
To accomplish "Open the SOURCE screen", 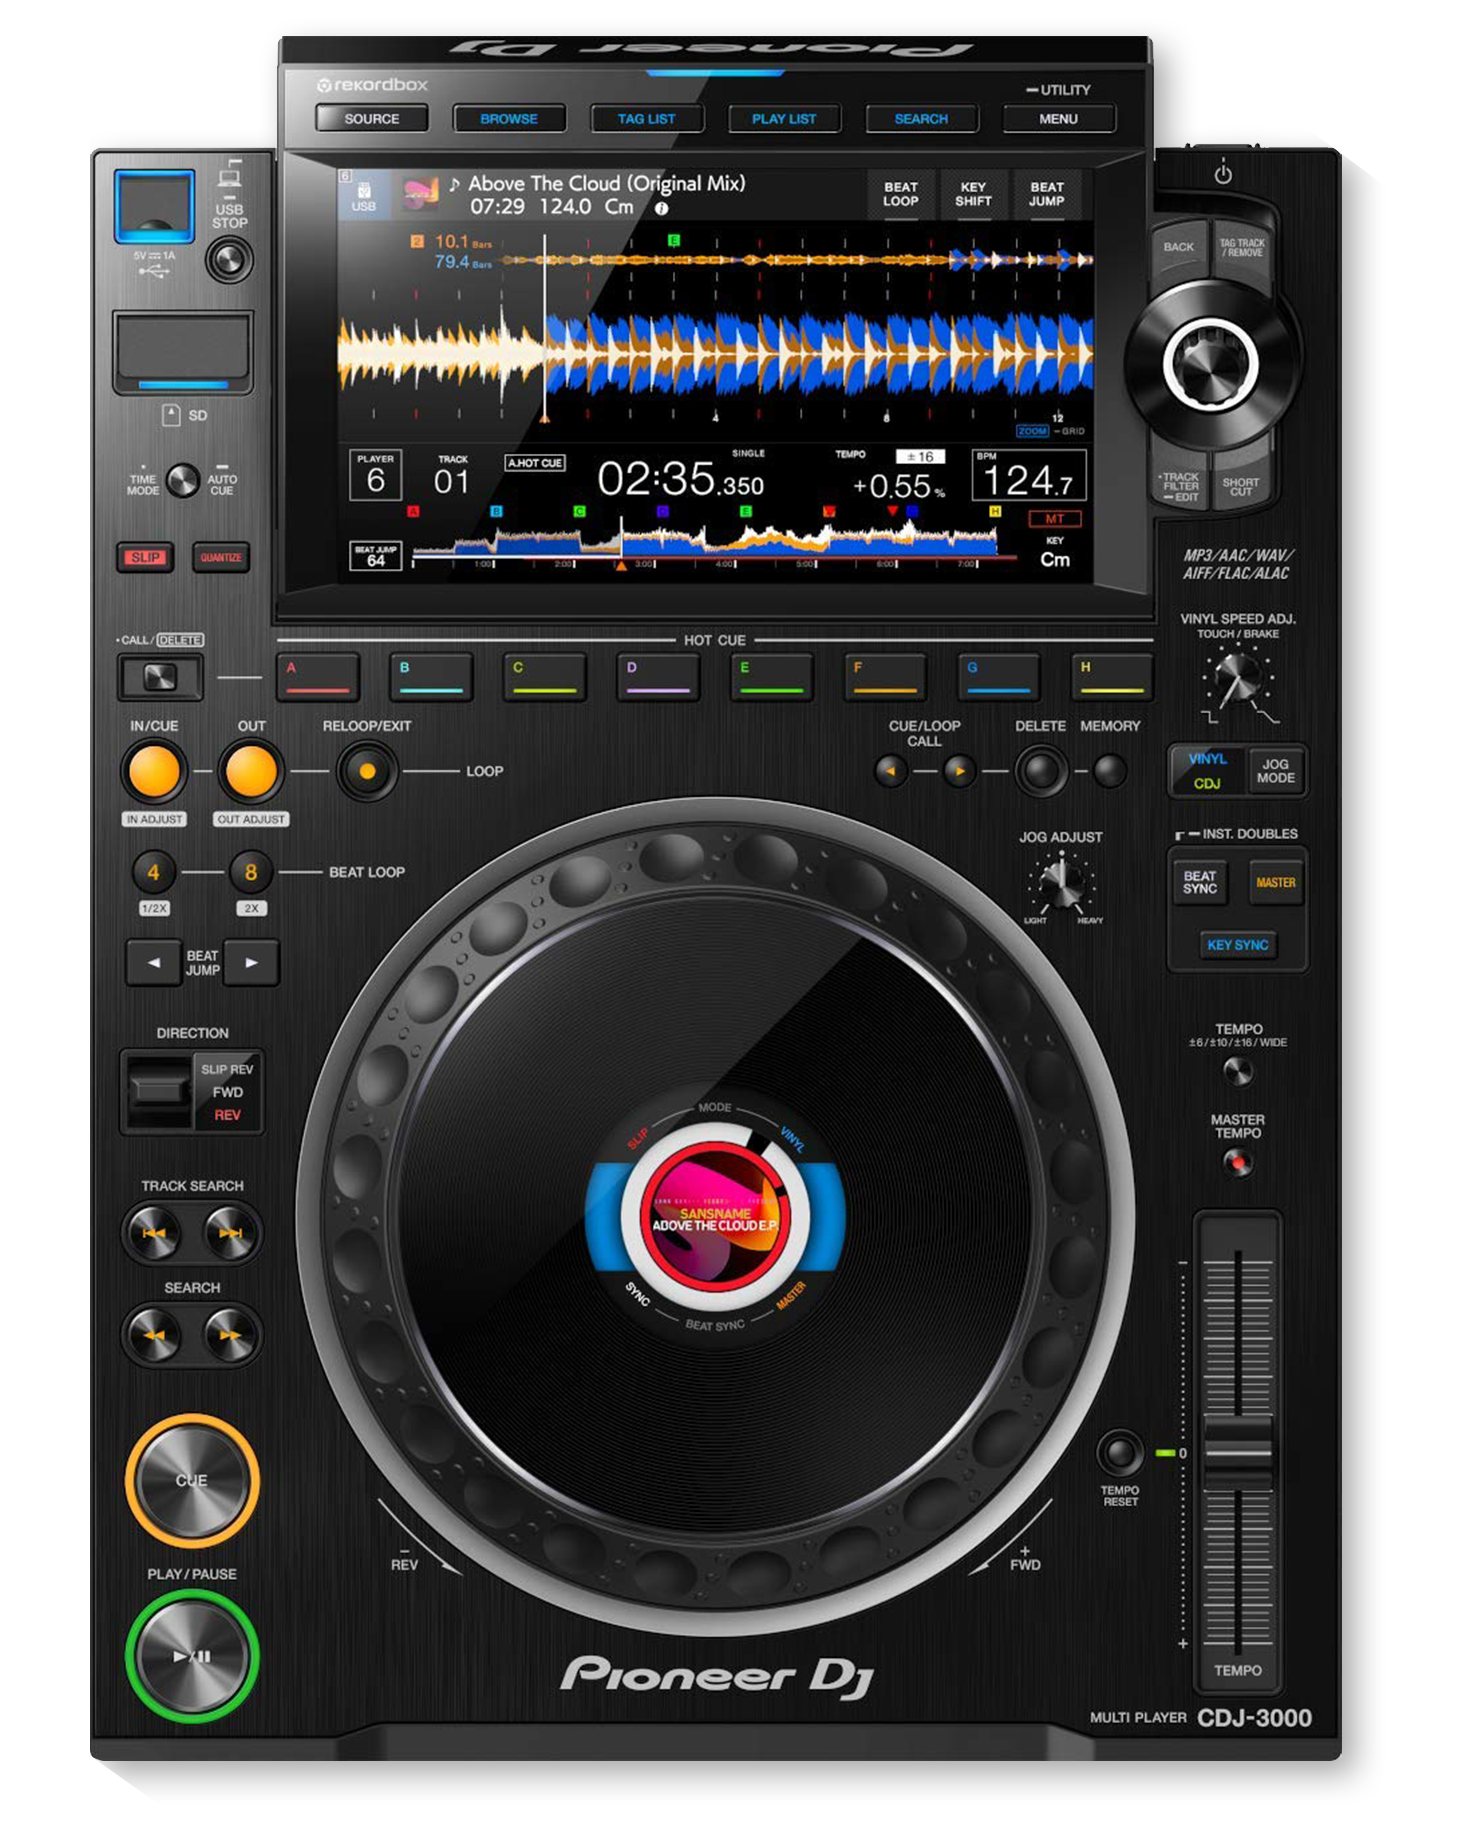I will point(372,118).
